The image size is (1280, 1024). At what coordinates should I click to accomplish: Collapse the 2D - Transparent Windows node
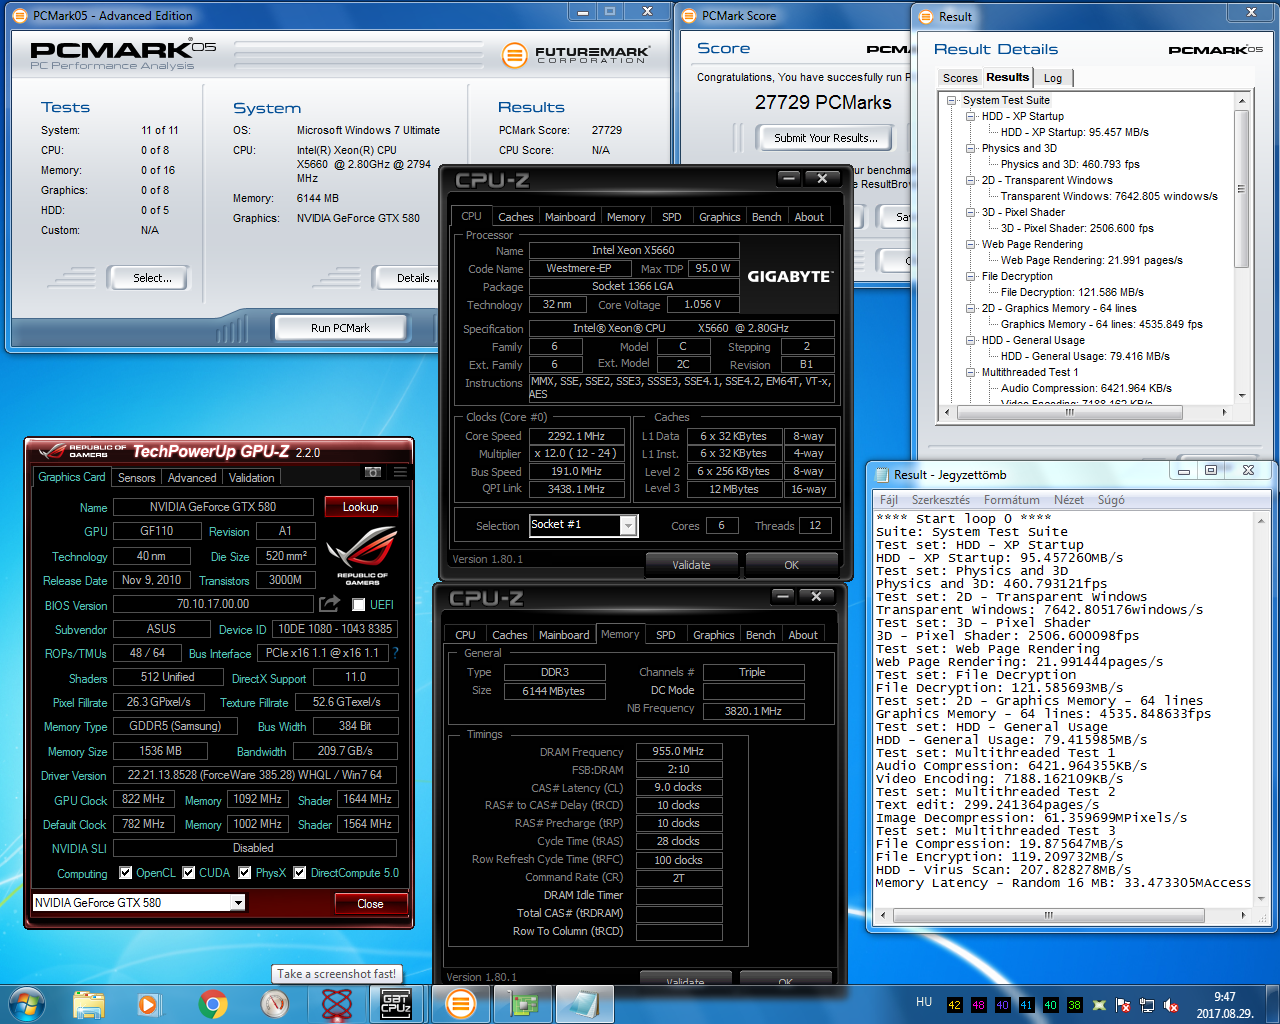click(x=970, y=180)
